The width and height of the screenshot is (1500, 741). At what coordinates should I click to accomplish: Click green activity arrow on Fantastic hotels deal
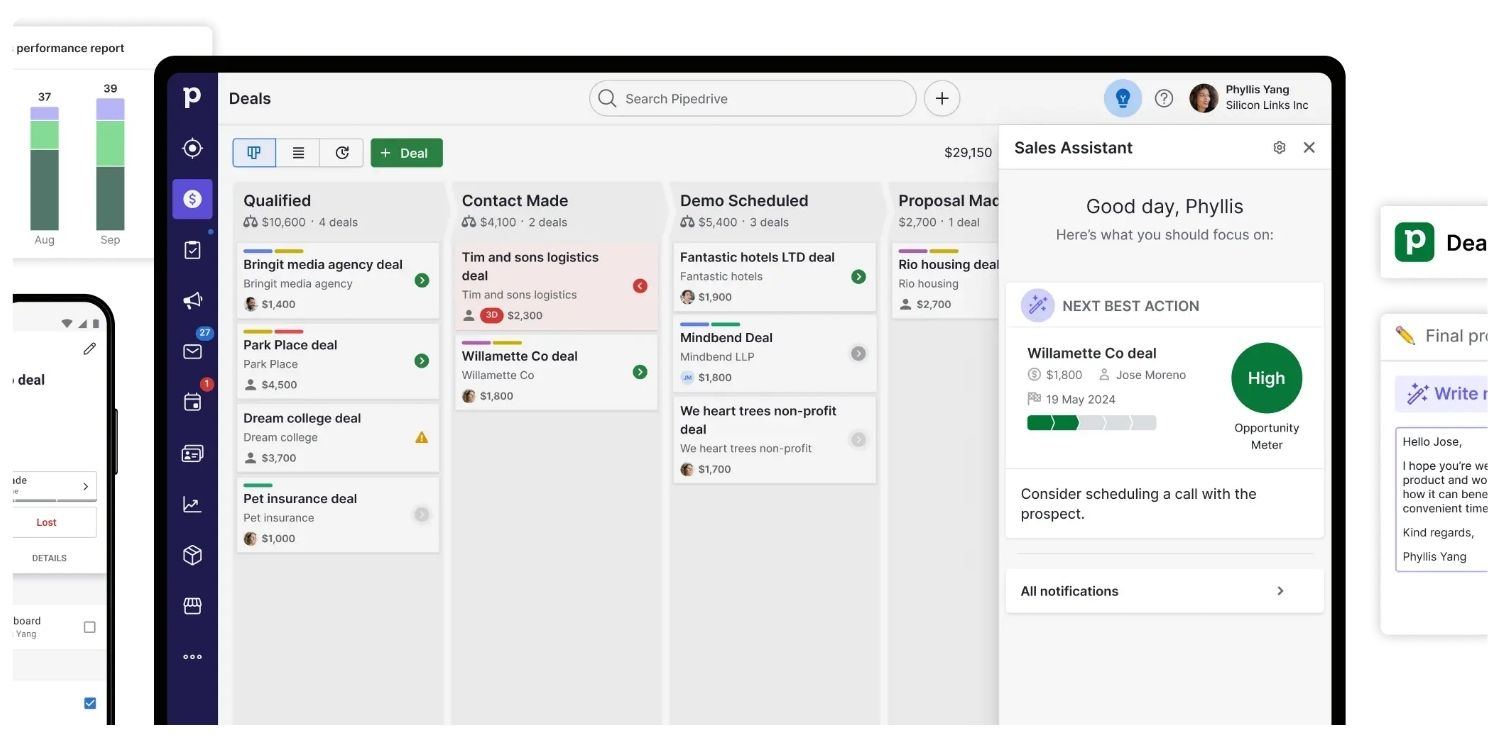pos(858,276)
